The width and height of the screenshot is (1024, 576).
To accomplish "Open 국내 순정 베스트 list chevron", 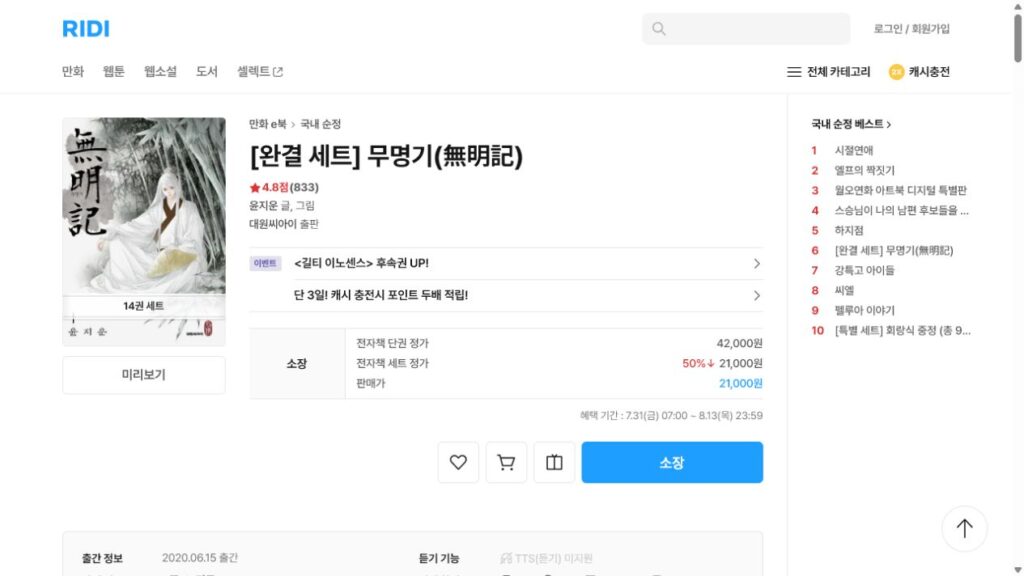I will 889,124.
